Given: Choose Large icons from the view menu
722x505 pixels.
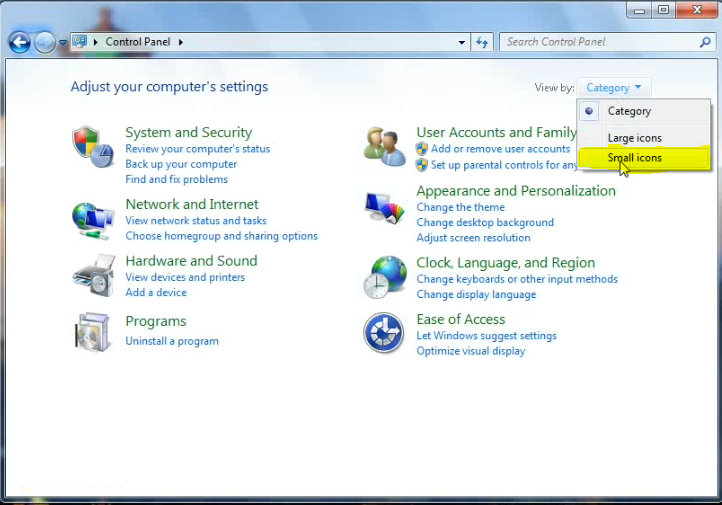Looking at the screenshot, I should [x=644, y=138].
